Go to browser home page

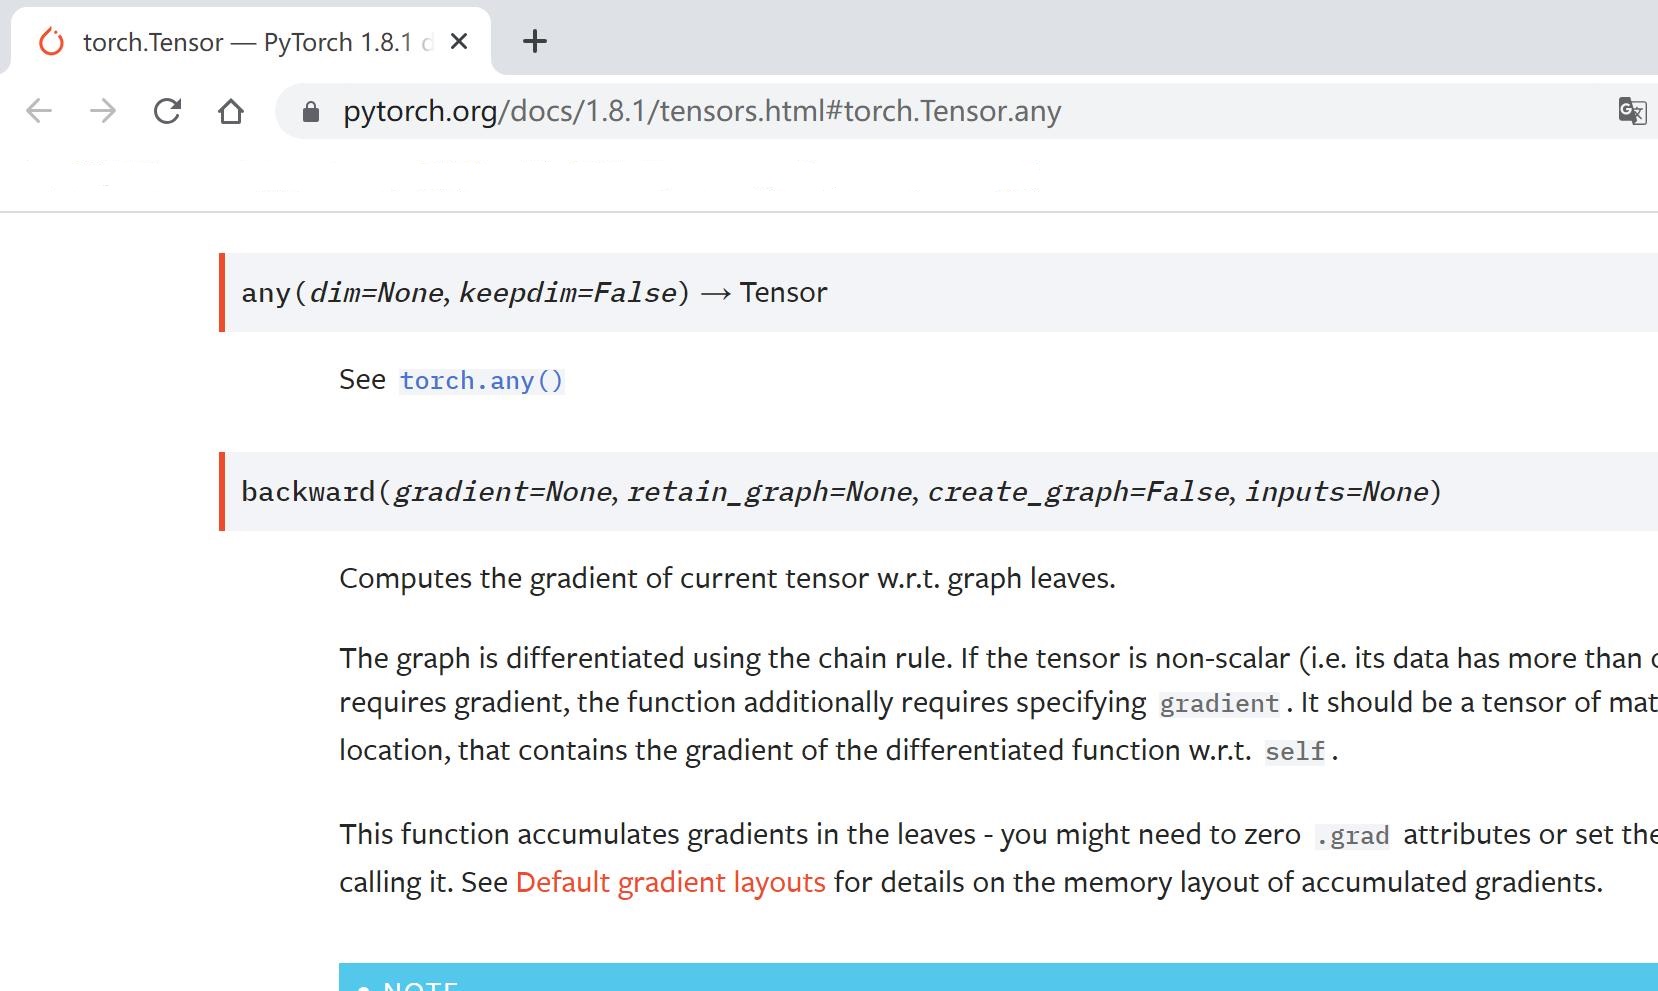231,110
